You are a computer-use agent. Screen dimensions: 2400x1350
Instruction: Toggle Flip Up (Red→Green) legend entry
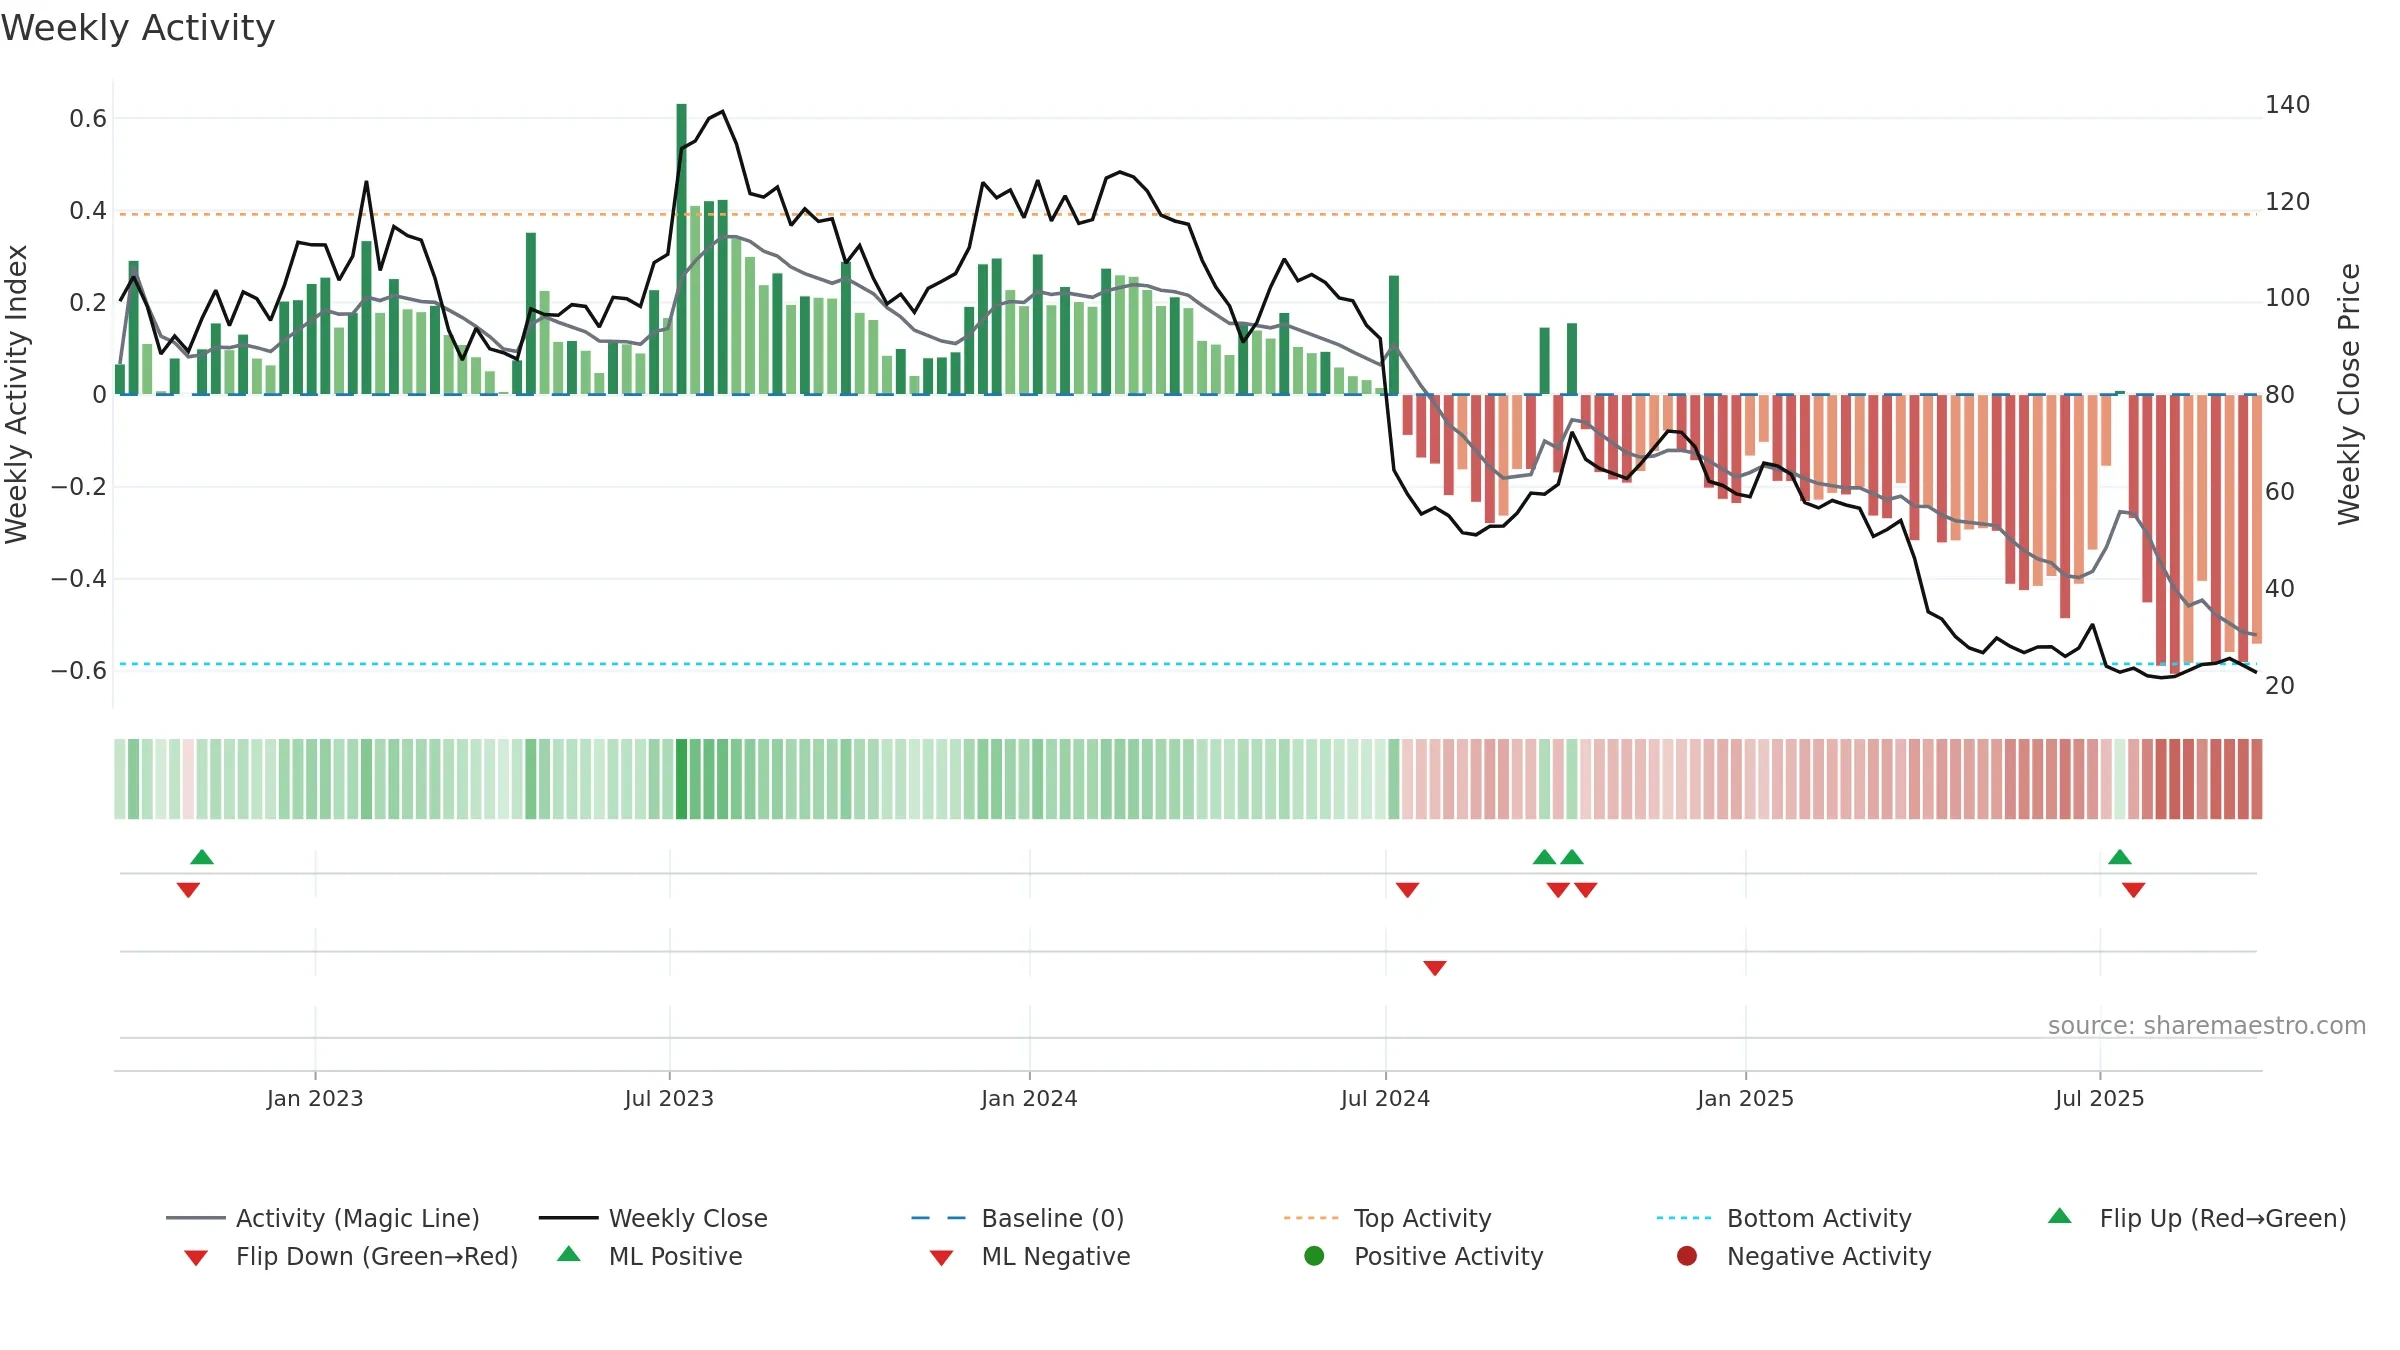click(2197, 1218)
